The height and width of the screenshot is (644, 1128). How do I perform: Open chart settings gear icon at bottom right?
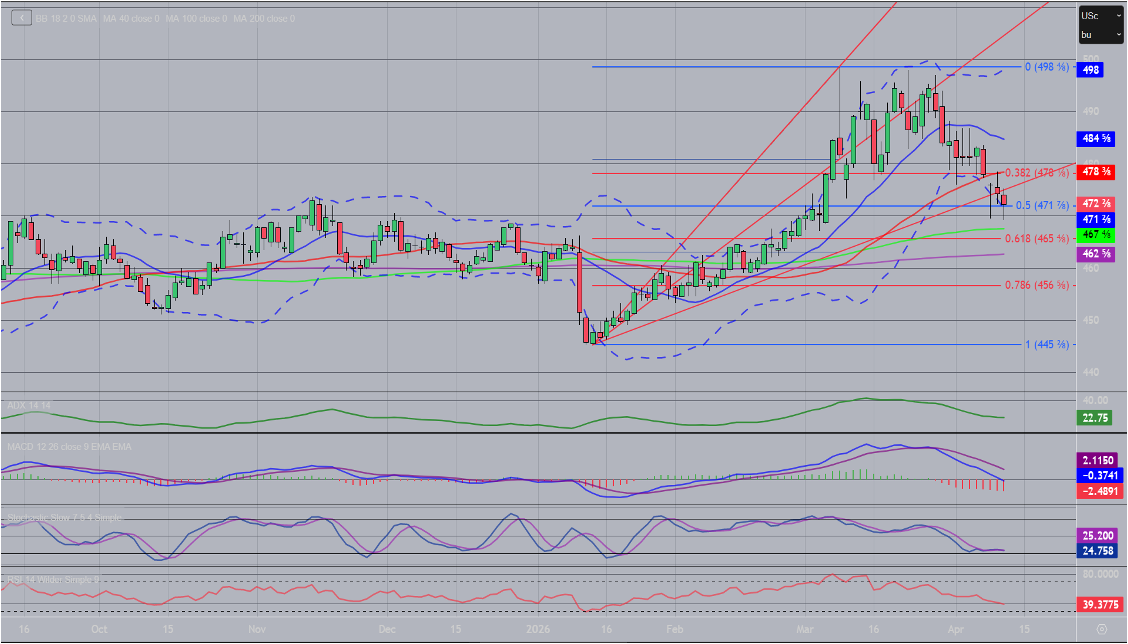tap(1101, 630)
